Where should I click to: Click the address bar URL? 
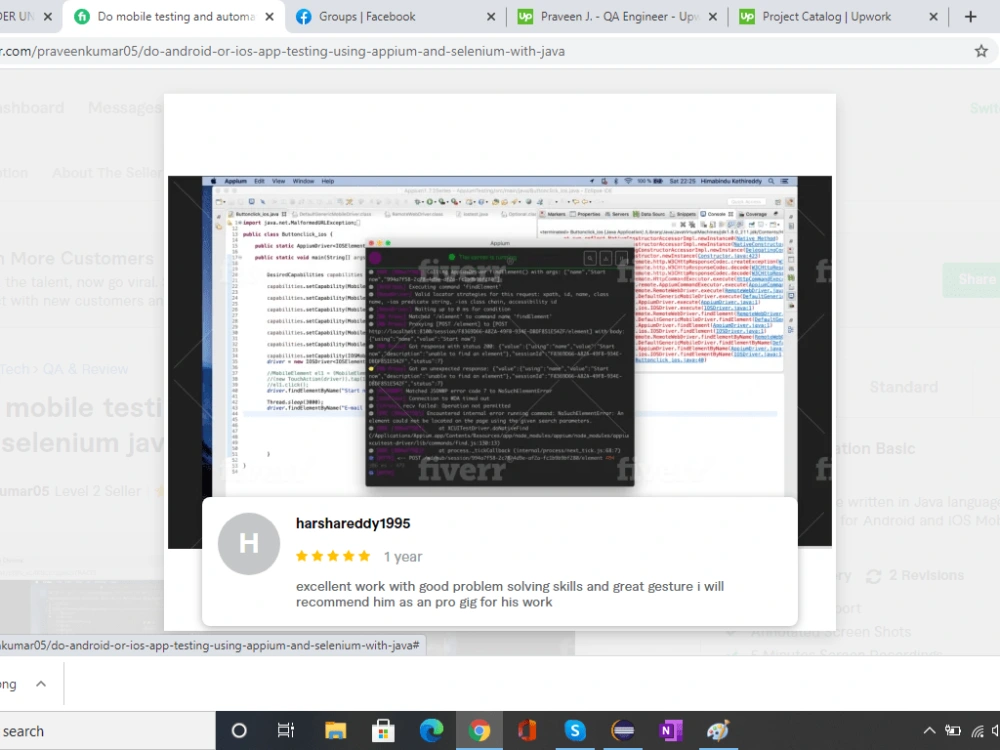pos(283,51)
